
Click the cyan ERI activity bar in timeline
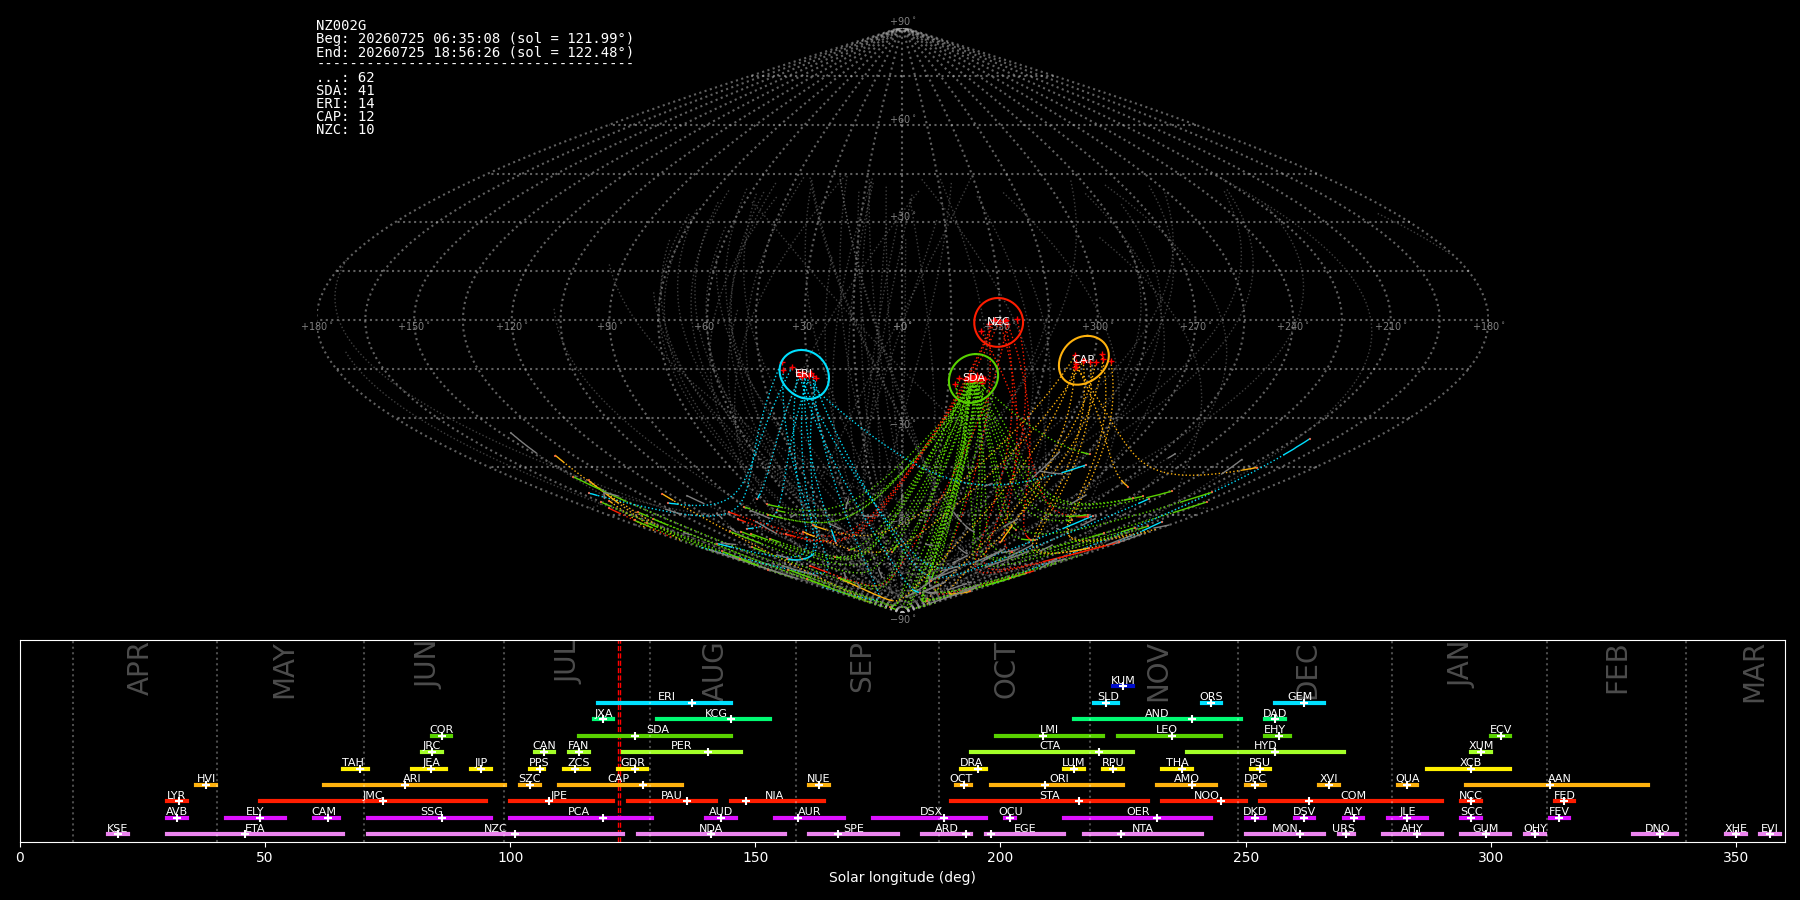[664, 703]
